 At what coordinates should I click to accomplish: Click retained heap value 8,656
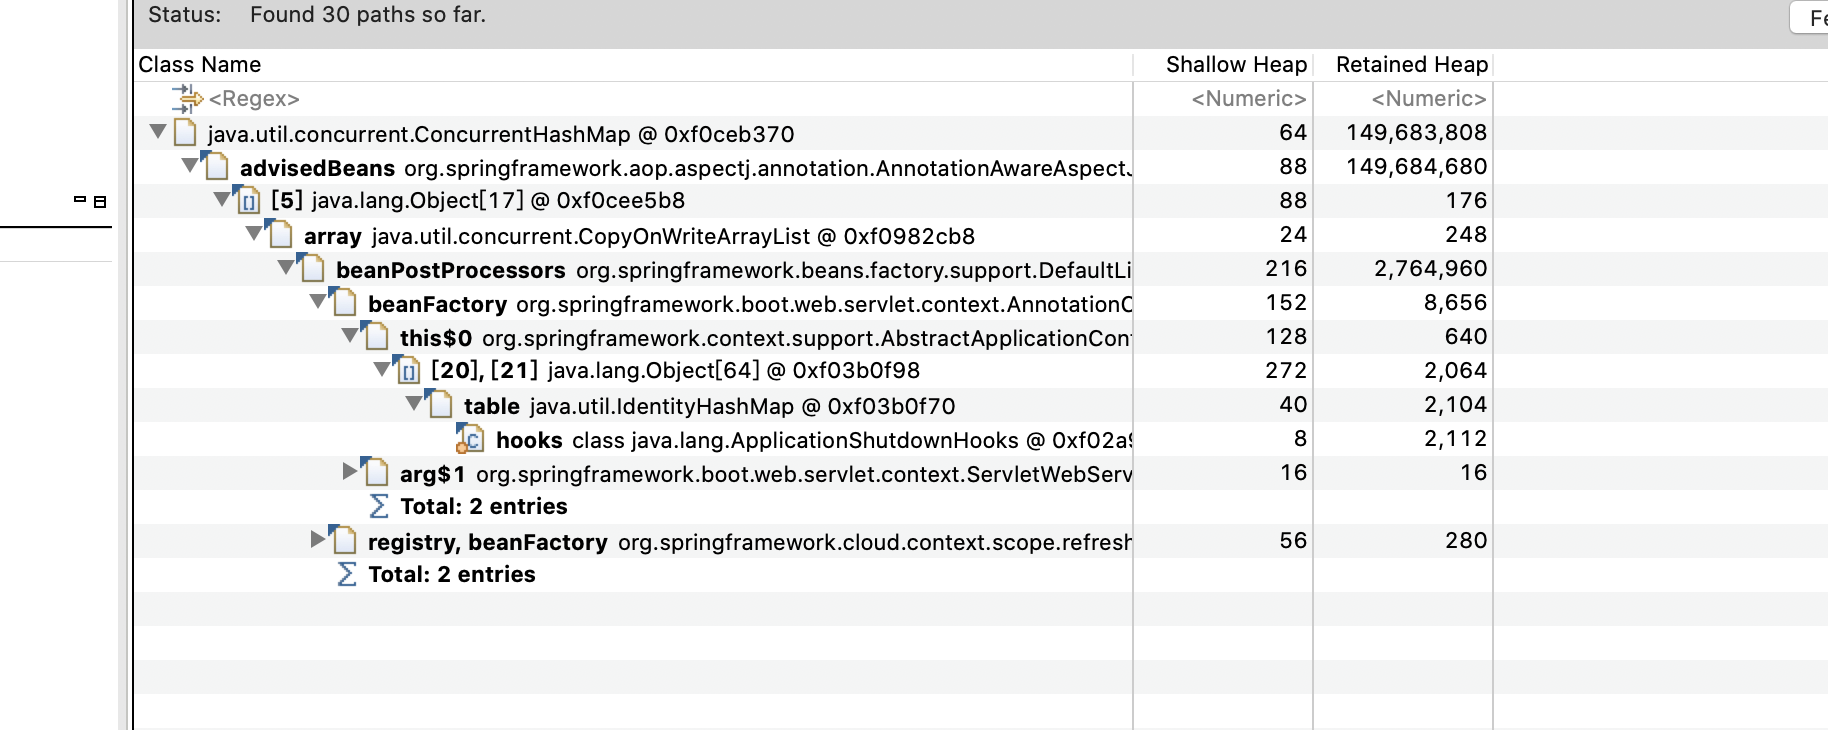click(x=1455, y=302)
